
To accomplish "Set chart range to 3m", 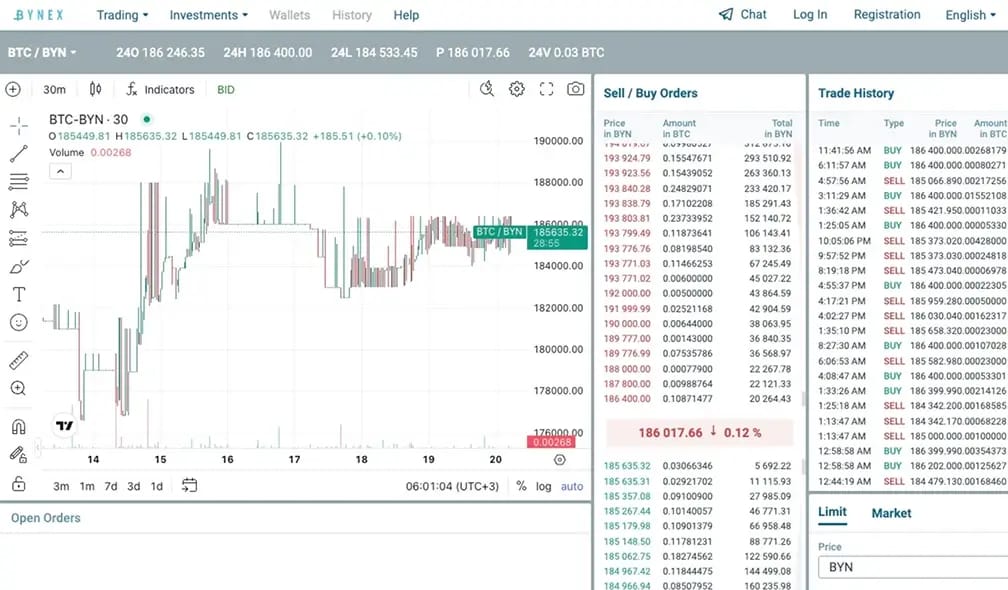I will [61, 486].
